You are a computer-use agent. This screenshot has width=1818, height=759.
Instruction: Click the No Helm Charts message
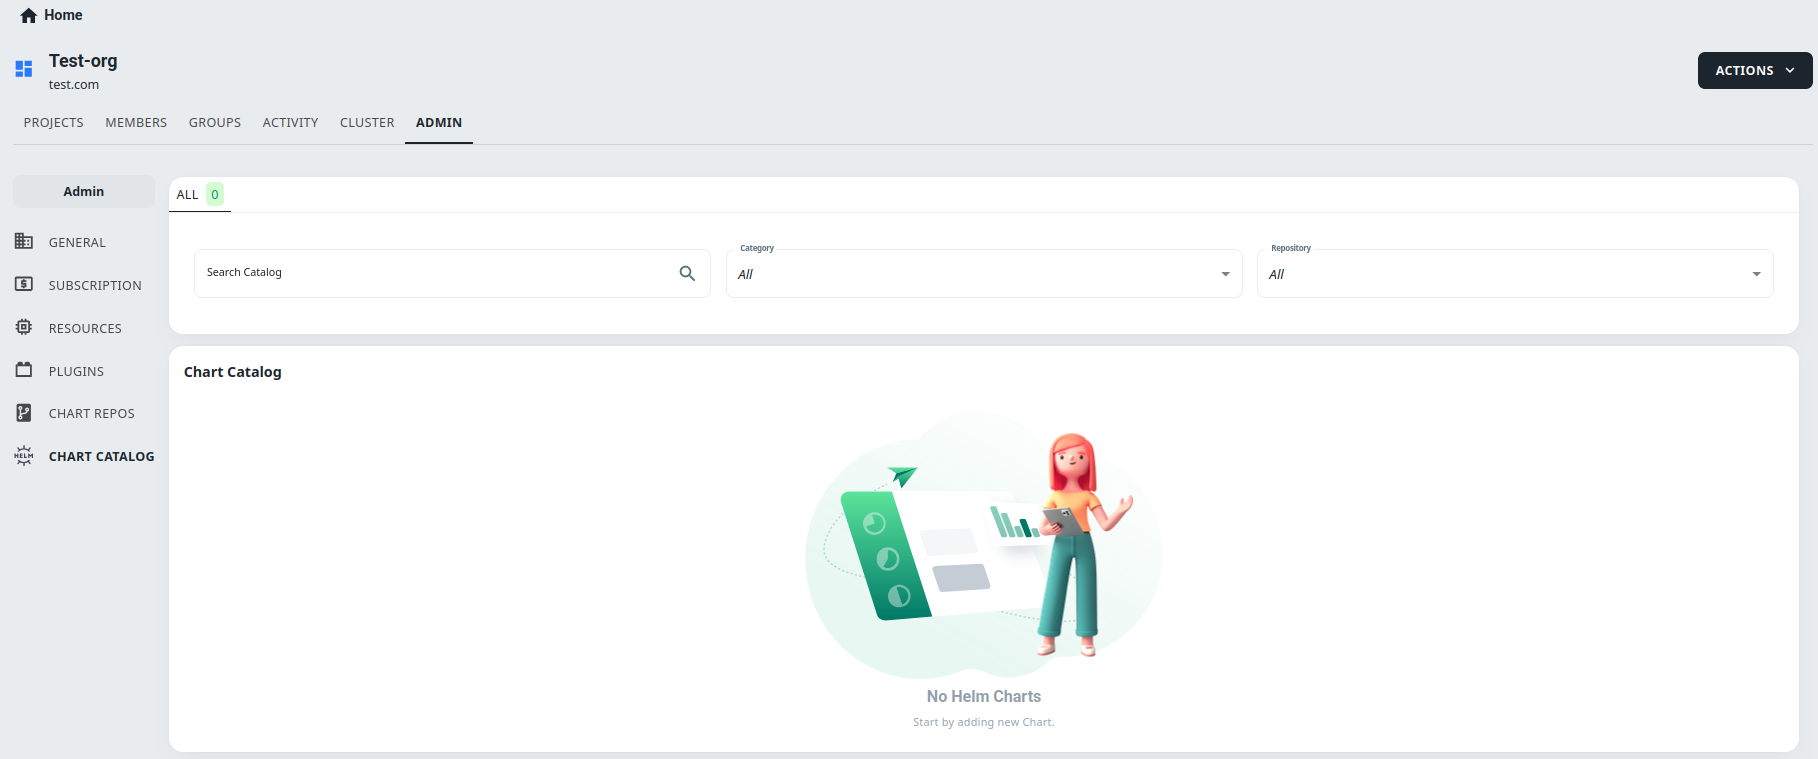pos(984,696)
